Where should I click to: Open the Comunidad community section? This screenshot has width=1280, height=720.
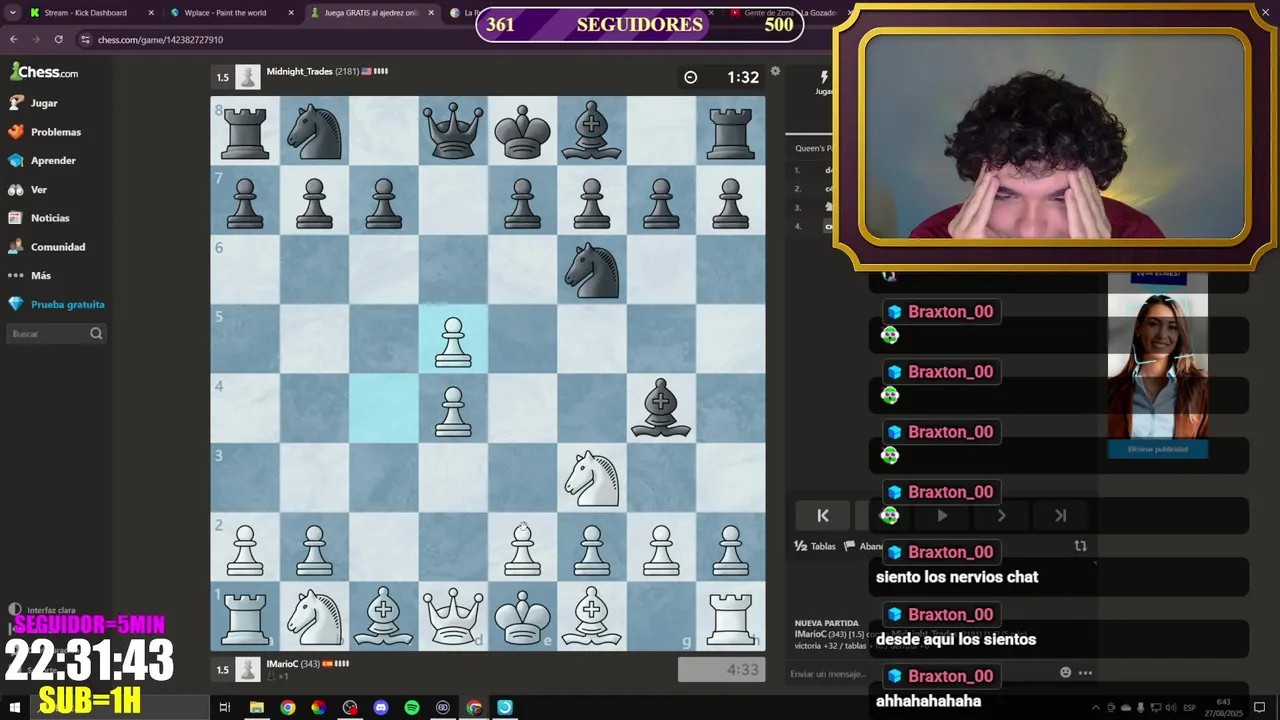pos(47,247)
